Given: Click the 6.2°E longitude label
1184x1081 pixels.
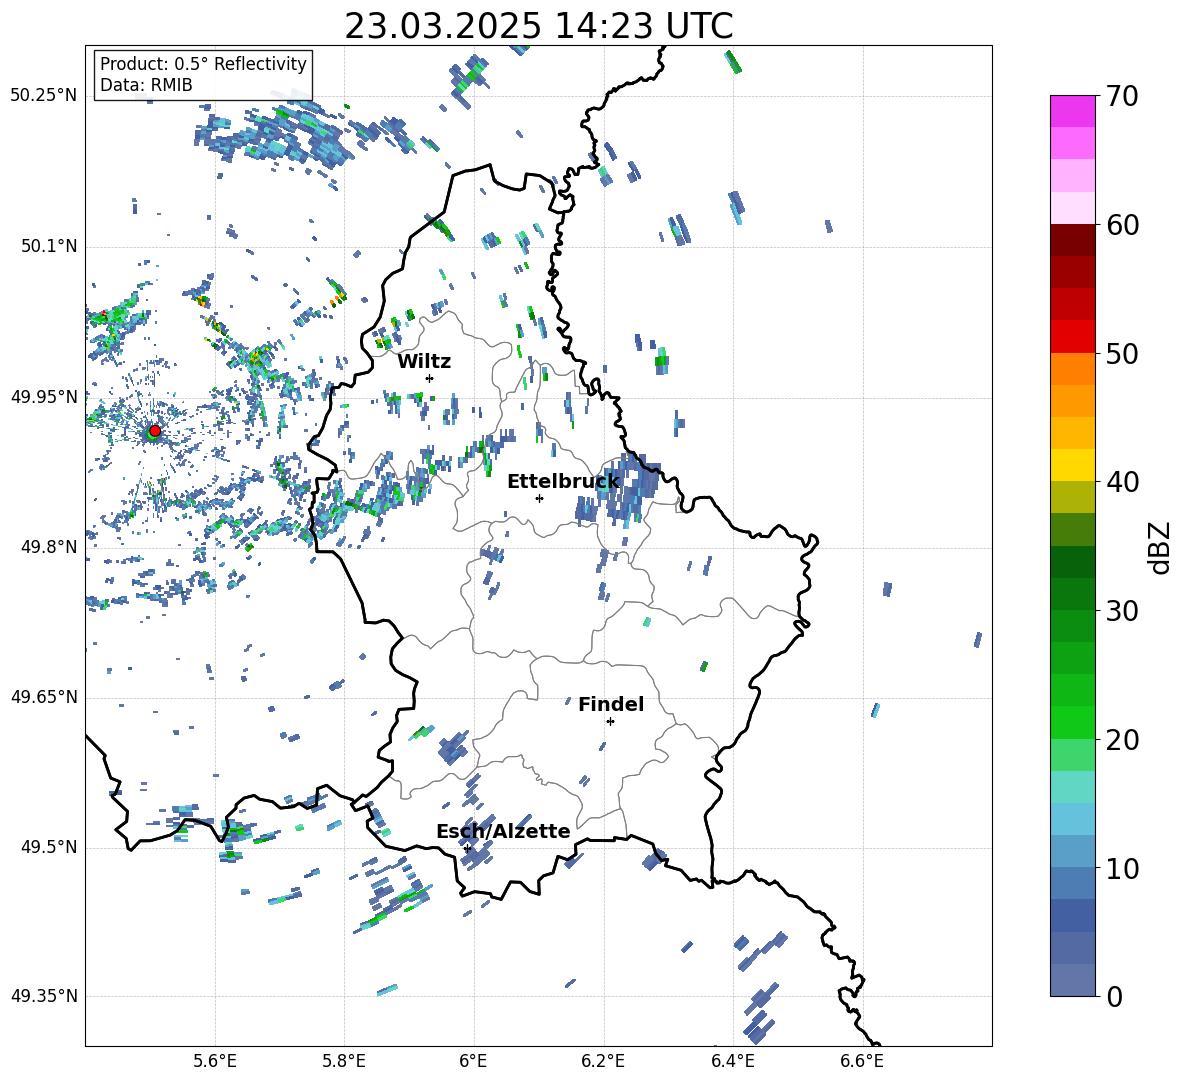Looking at the screenshot, I should tap(603, 1061).
